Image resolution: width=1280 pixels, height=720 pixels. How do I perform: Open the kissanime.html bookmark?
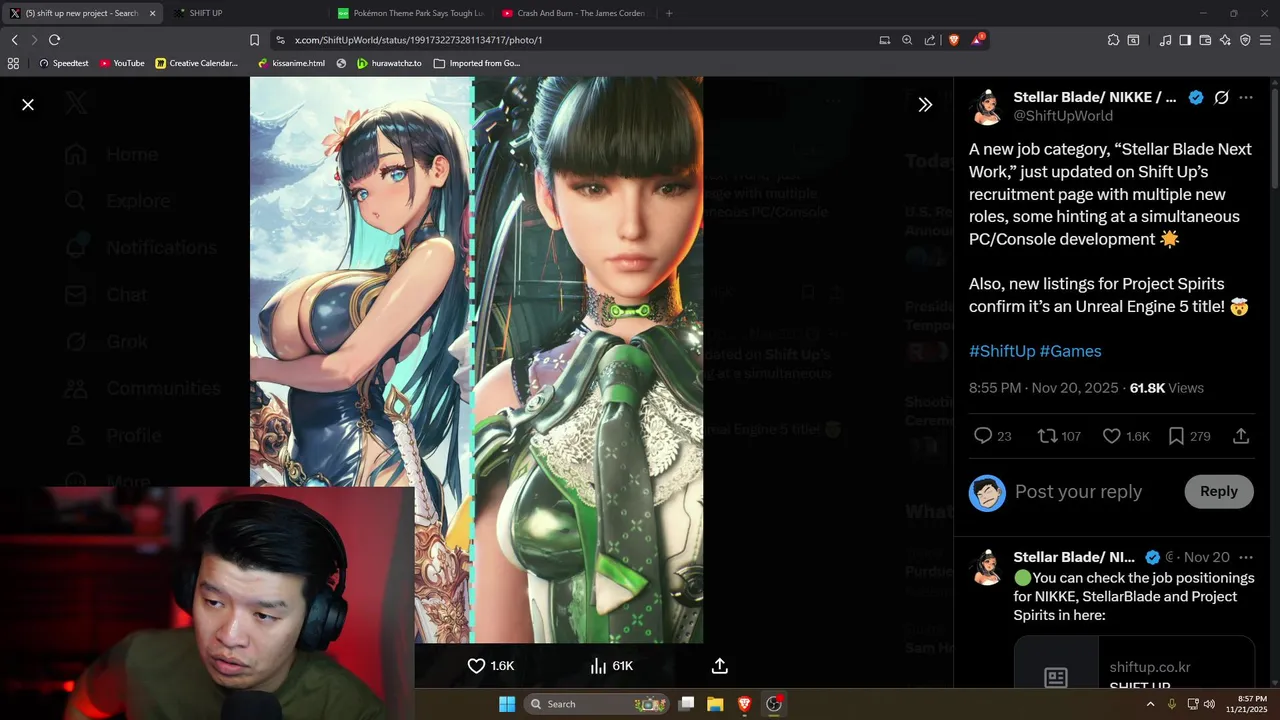pos(291,63)
